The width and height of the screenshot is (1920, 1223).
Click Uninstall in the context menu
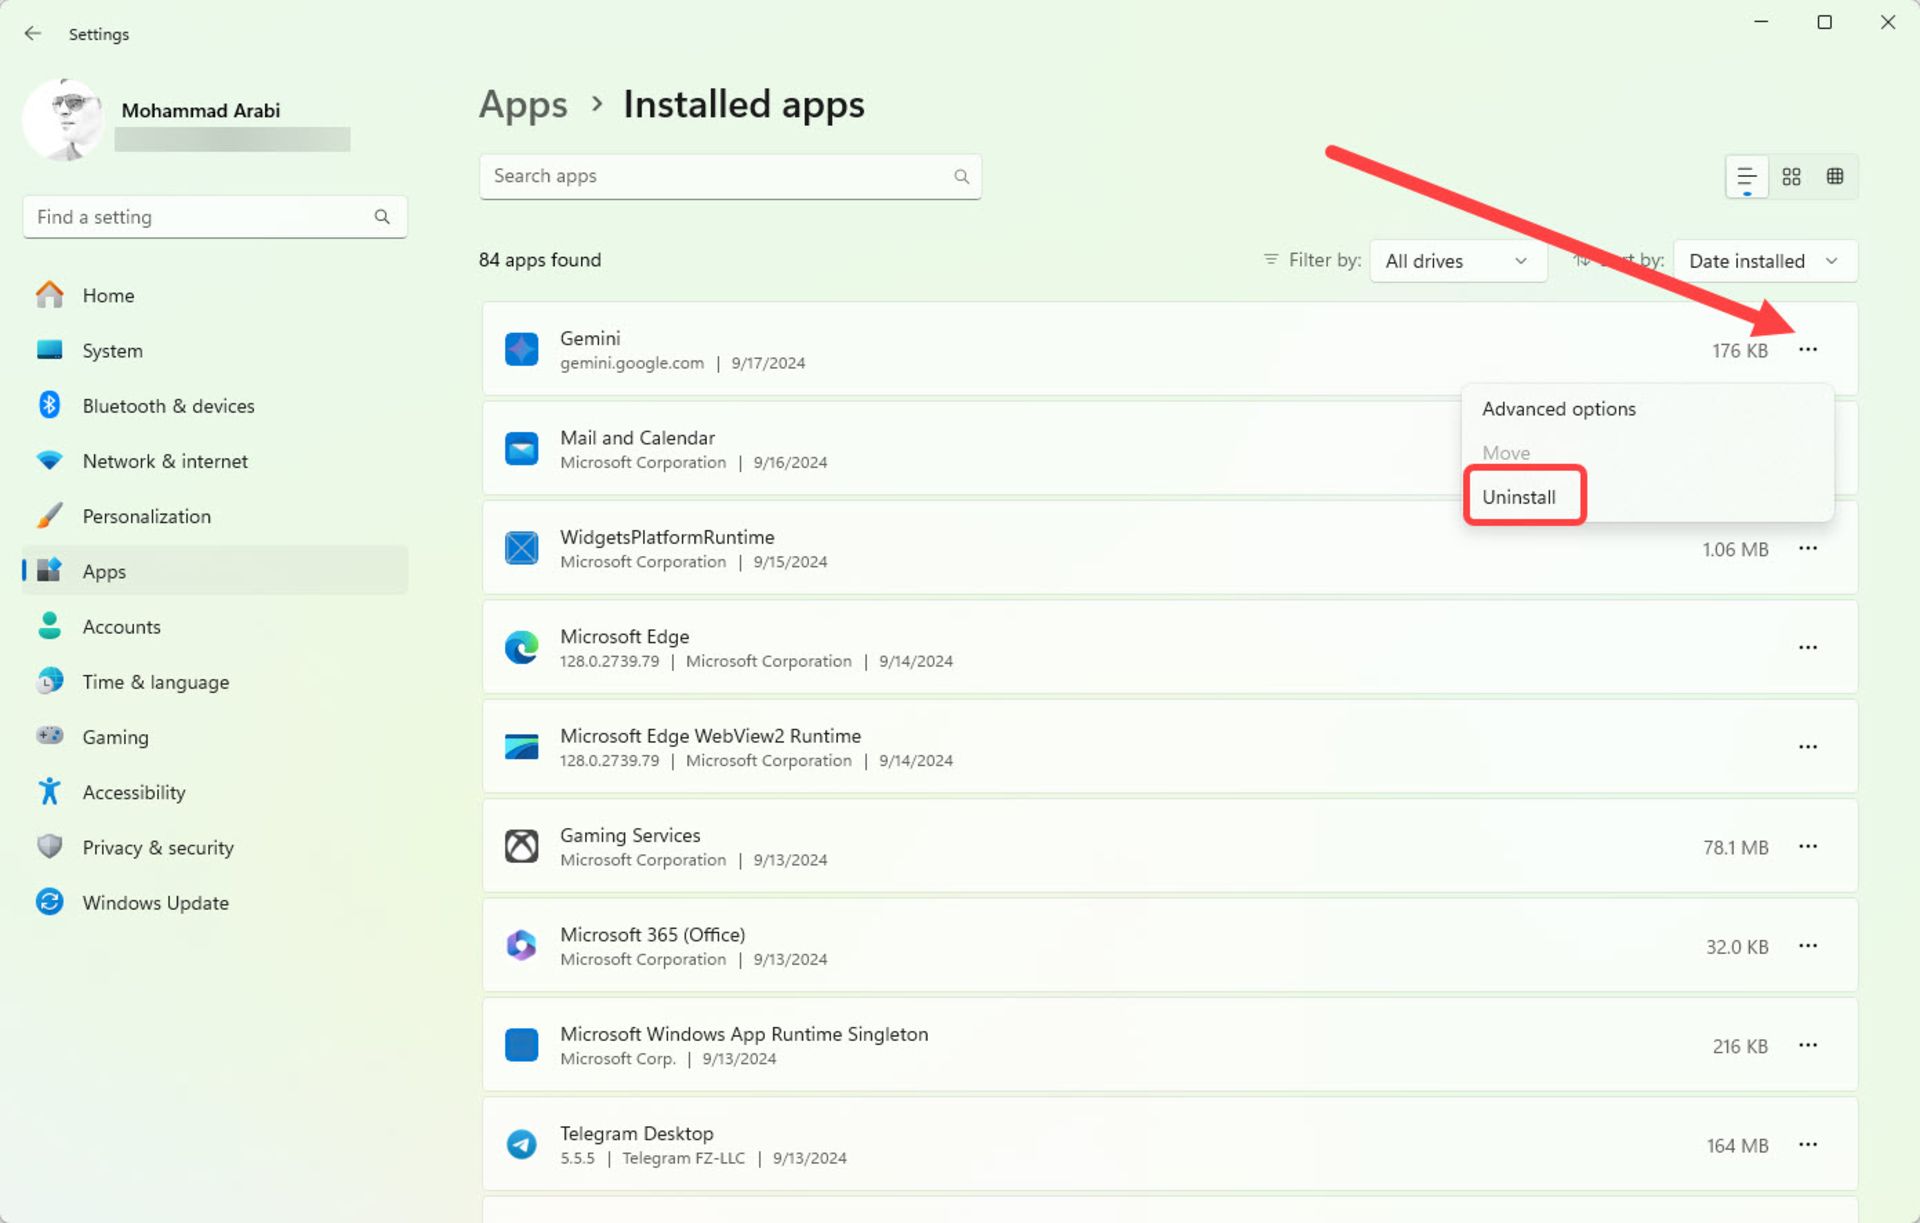[x=1520, y=497]
